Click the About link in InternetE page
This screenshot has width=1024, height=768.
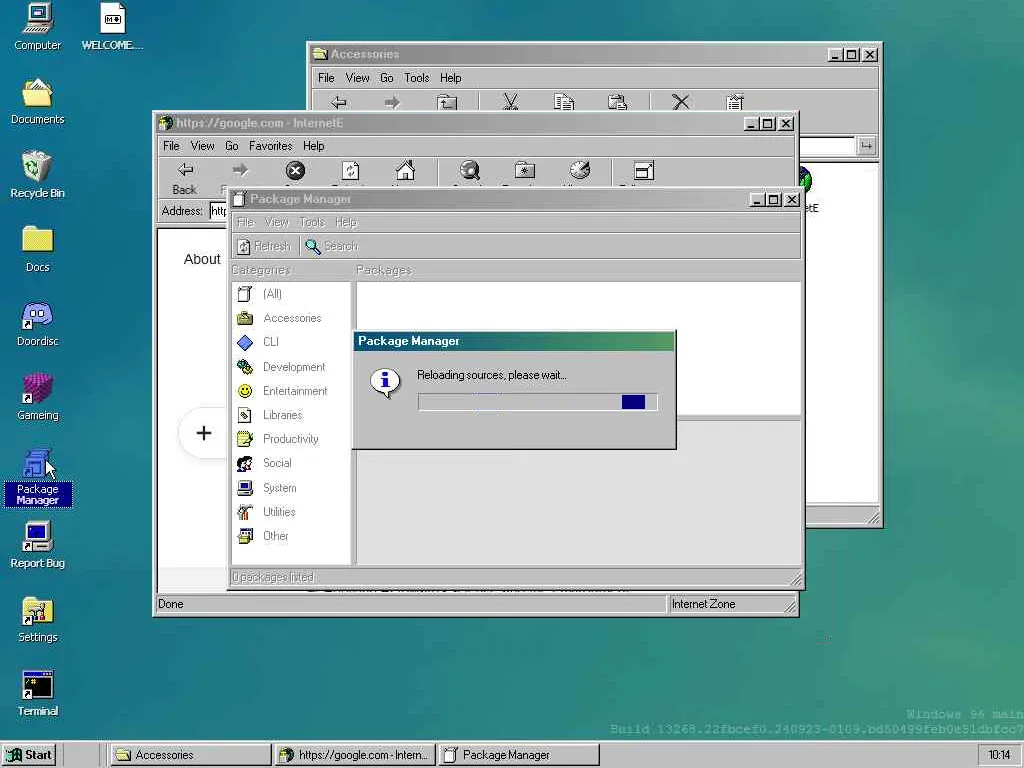pos(202,259)
